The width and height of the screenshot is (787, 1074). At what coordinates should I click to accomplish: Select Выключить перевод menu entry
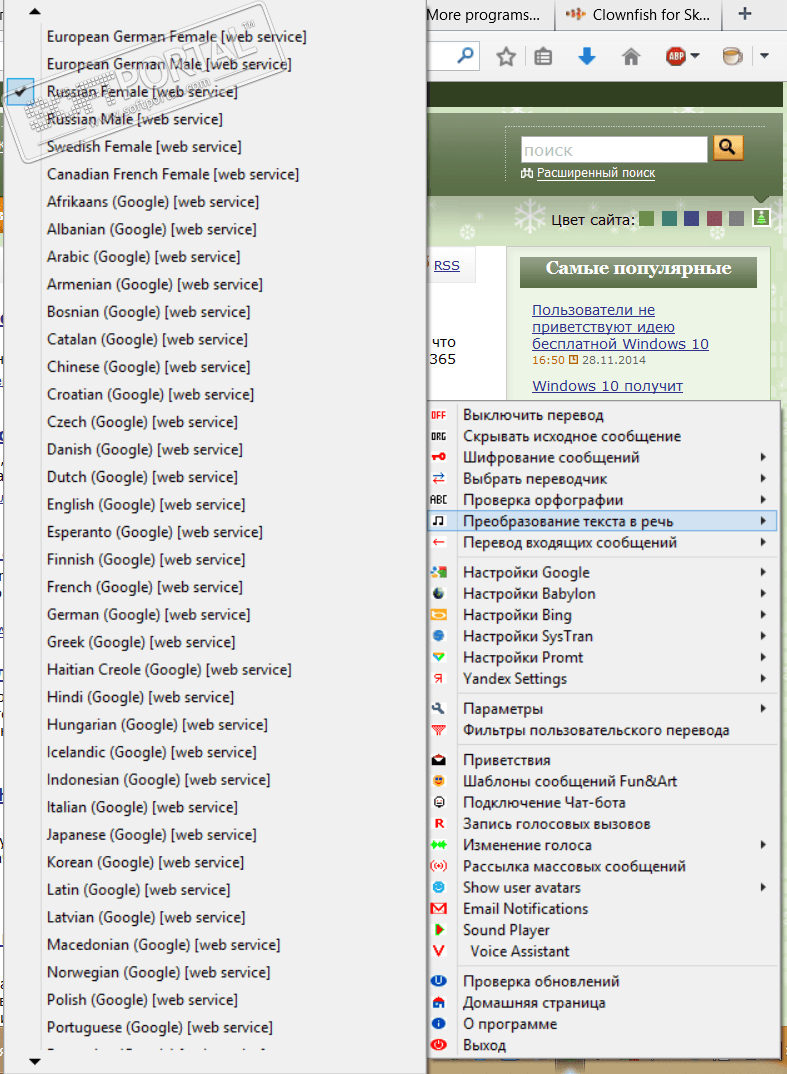click(603, 415)
